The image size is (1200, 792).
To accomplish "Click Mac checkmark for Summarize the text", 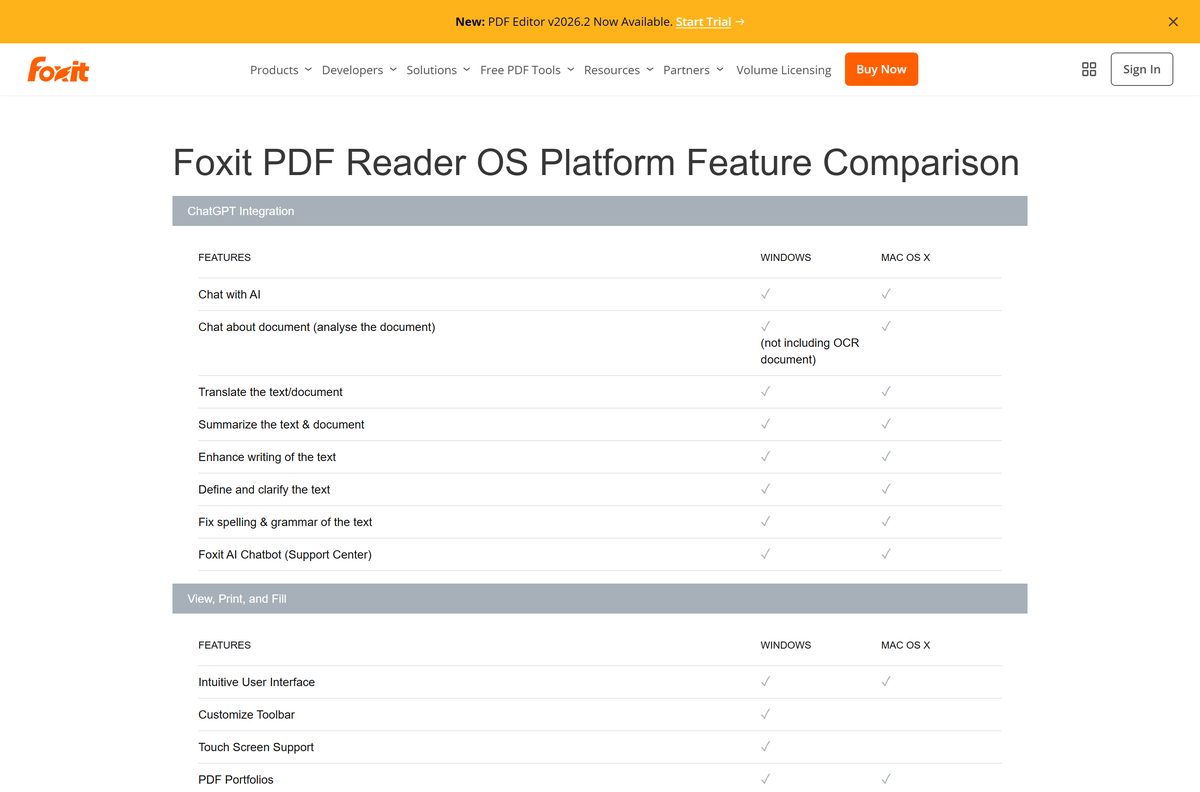I will click(x=886, y=424).
